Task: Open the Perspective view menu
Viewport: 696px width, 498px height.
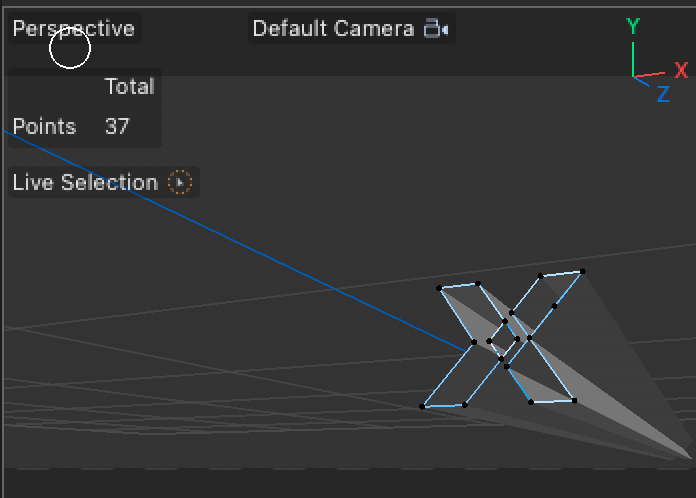Action: click(x=73, y=29)
